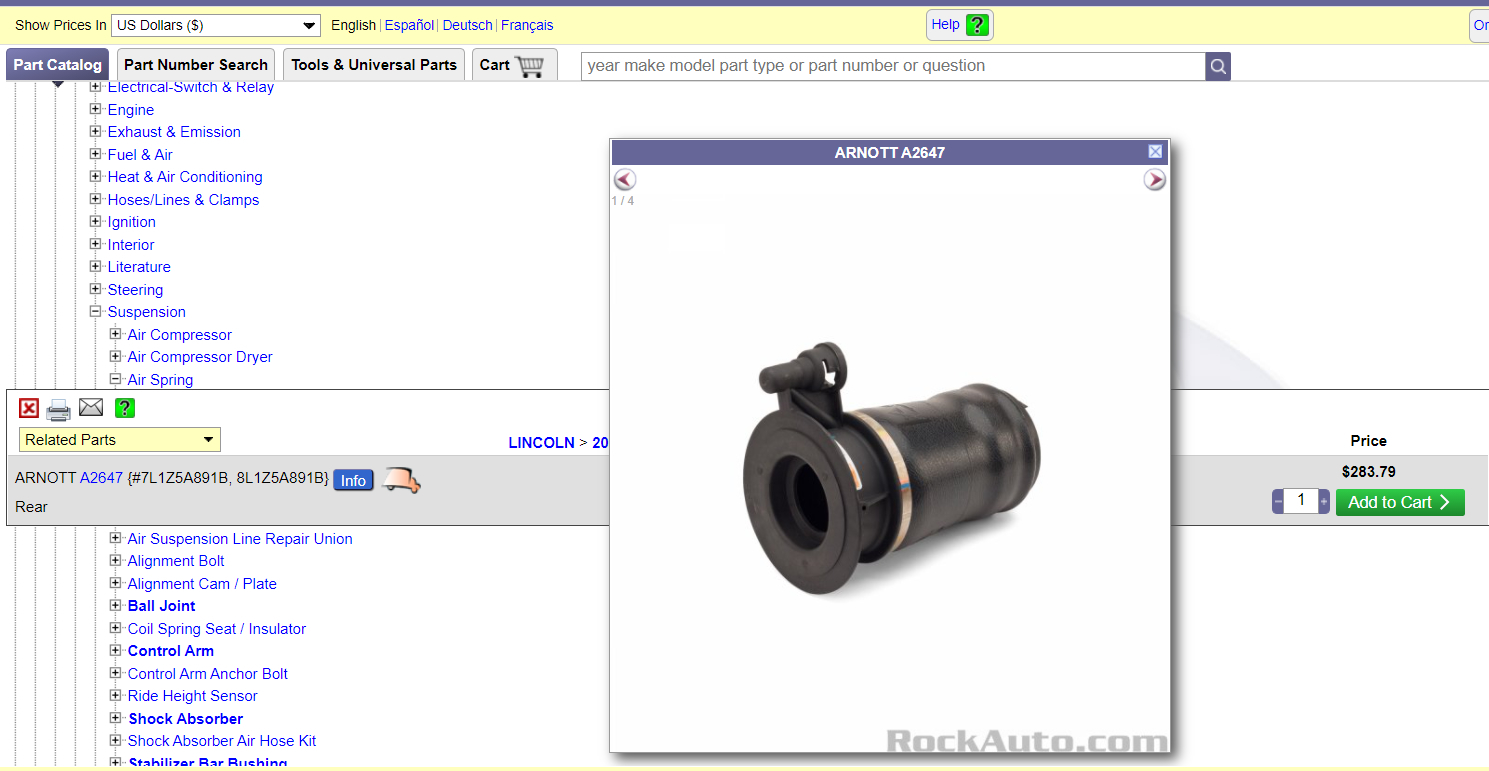
Task: Expand the Ride Height Sensor node
Action: (x=116, y=695)
